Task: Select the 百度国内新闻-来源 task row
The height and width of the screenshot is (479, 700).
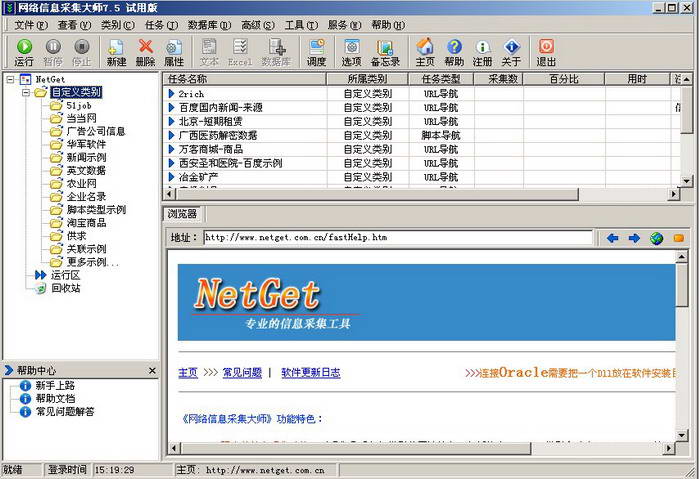Action: pyautogui.click(x=421, y=108)
